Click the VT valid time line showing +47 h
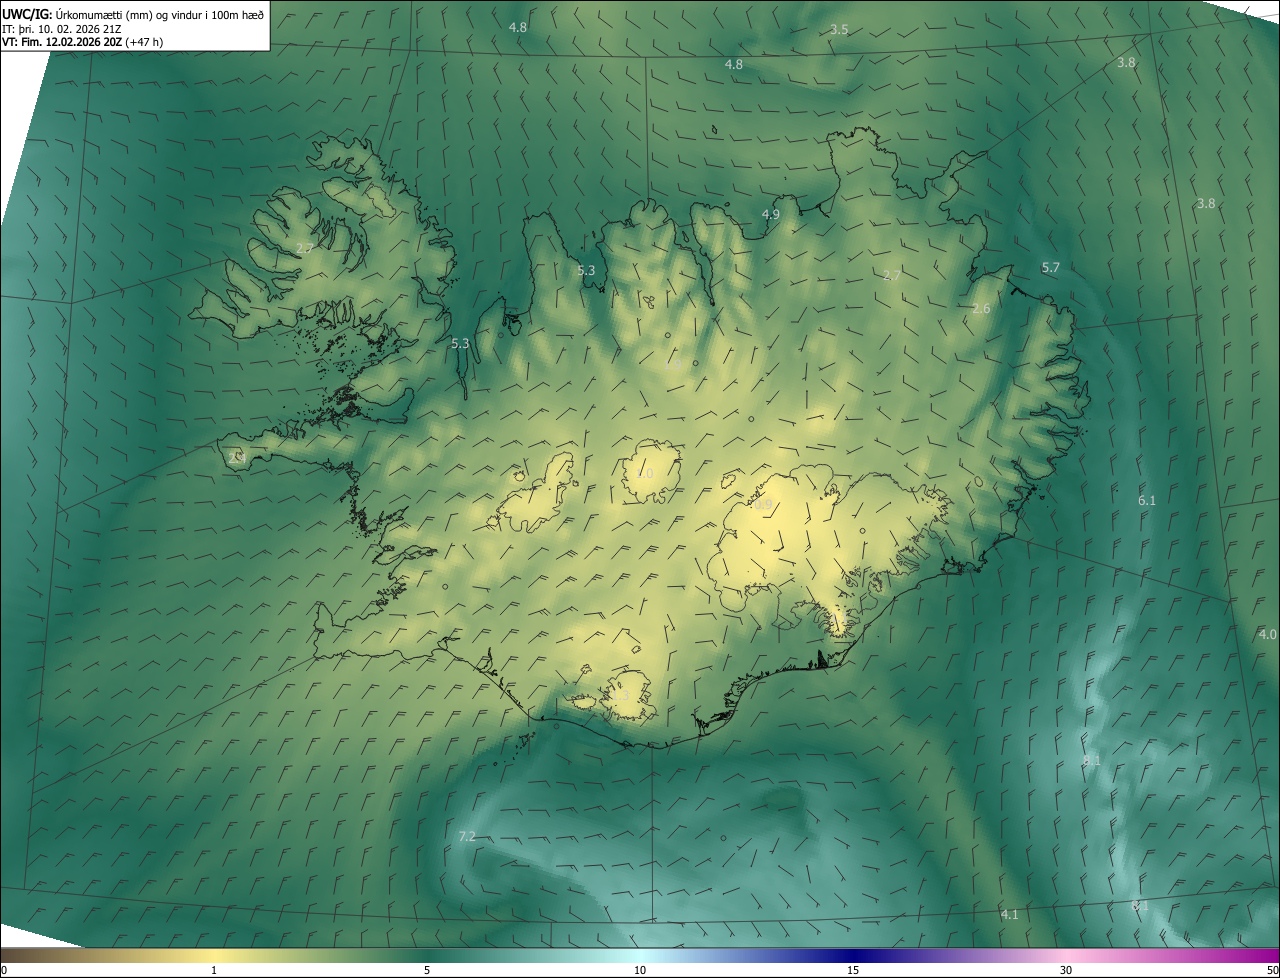1280x978 pixels. [x=82, y=42]
